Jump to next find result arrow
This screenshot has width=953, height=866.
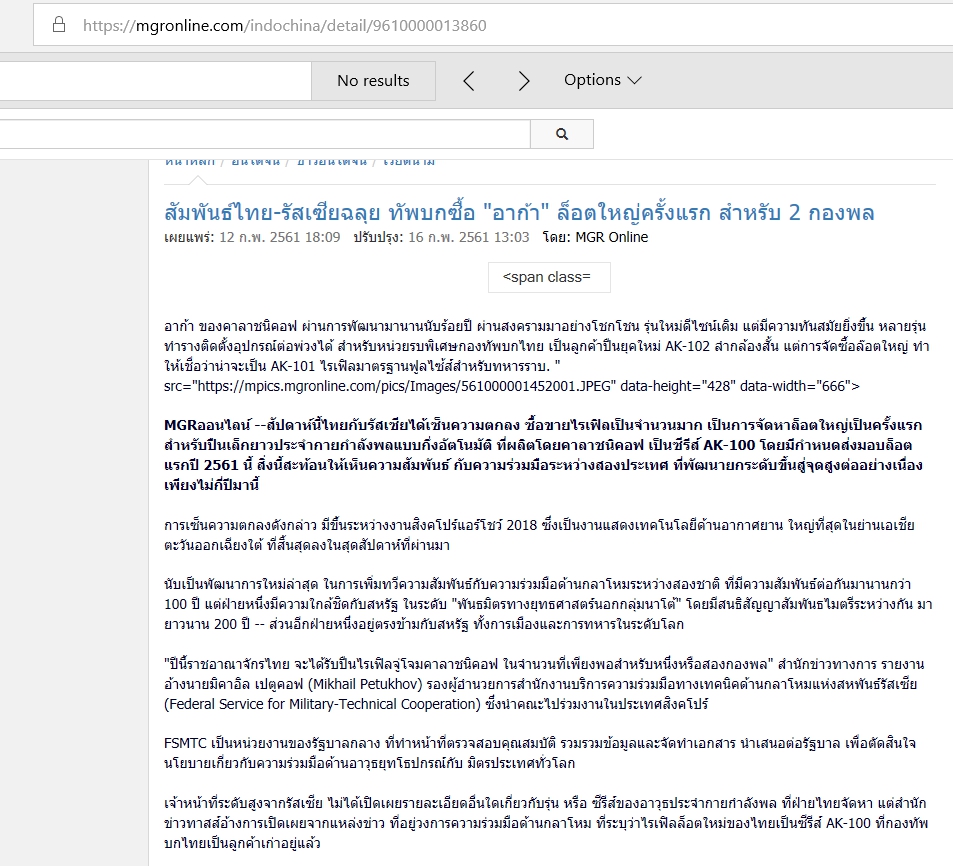click(x=524, y=81)
